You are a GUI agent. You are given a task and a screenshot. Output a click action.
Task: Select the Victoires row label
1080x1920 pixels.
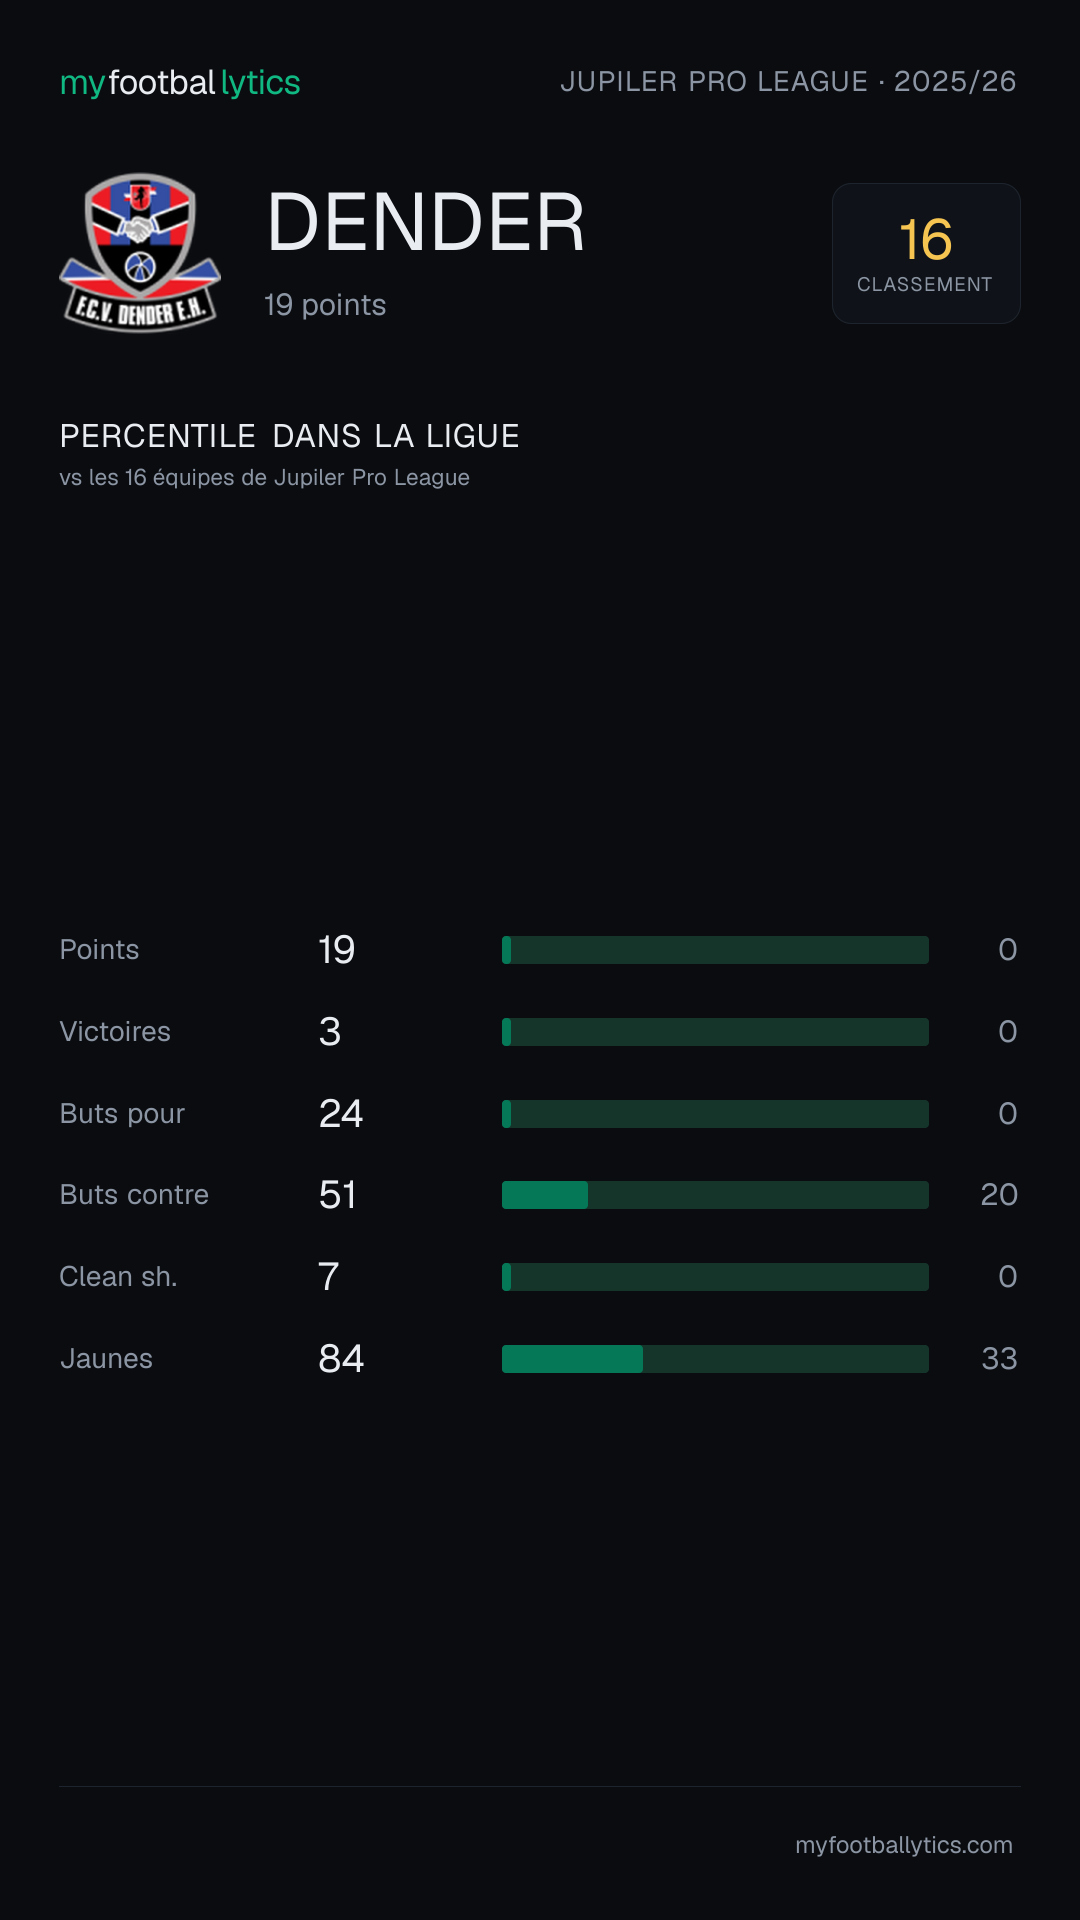click(x=115, y=1032)
